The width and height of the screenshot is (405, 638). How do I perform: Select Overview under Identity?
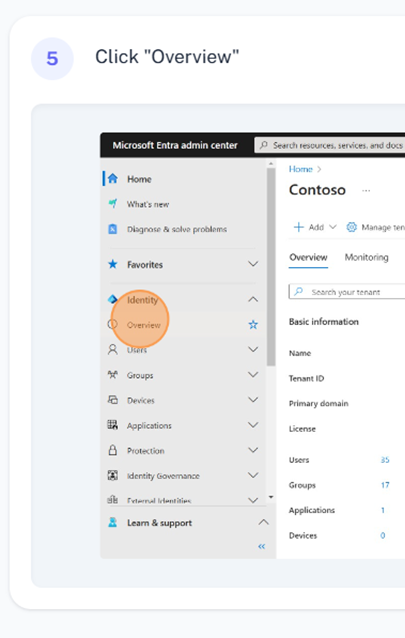click(x=144, y=325)
